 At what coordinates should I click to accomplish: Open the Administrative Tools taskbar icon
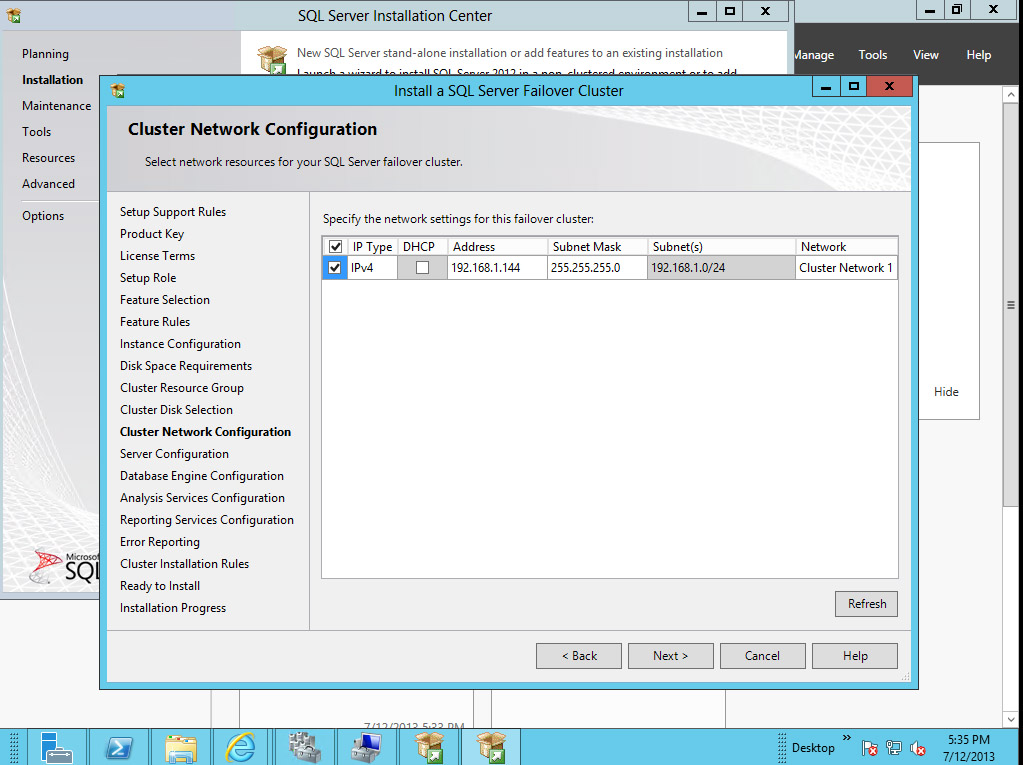click(x=304, y=746)
